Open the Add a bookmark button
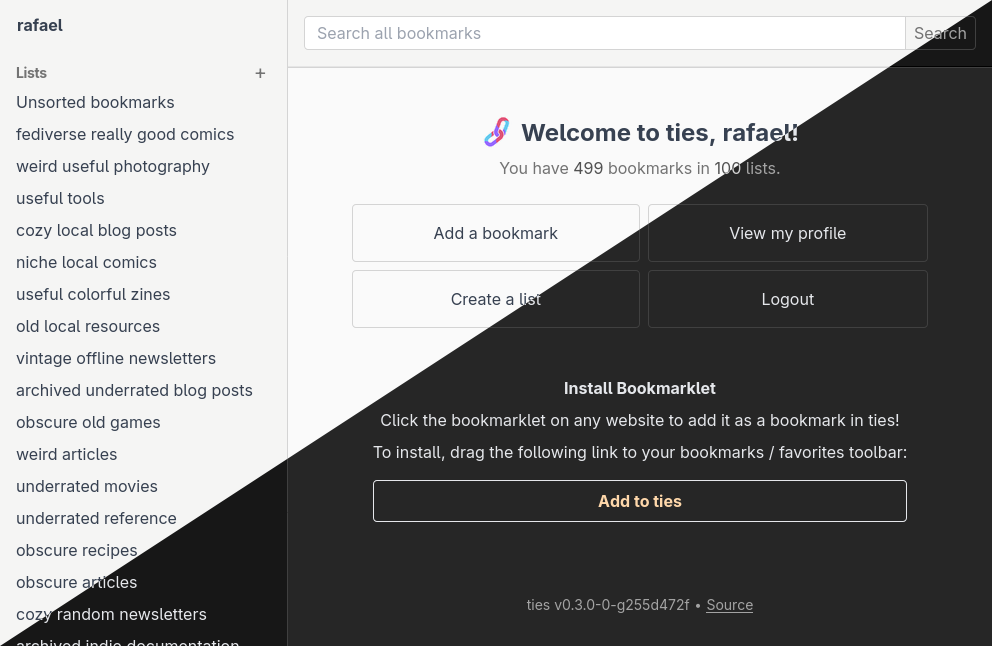 pyautogui.click(x=495, y=233)
